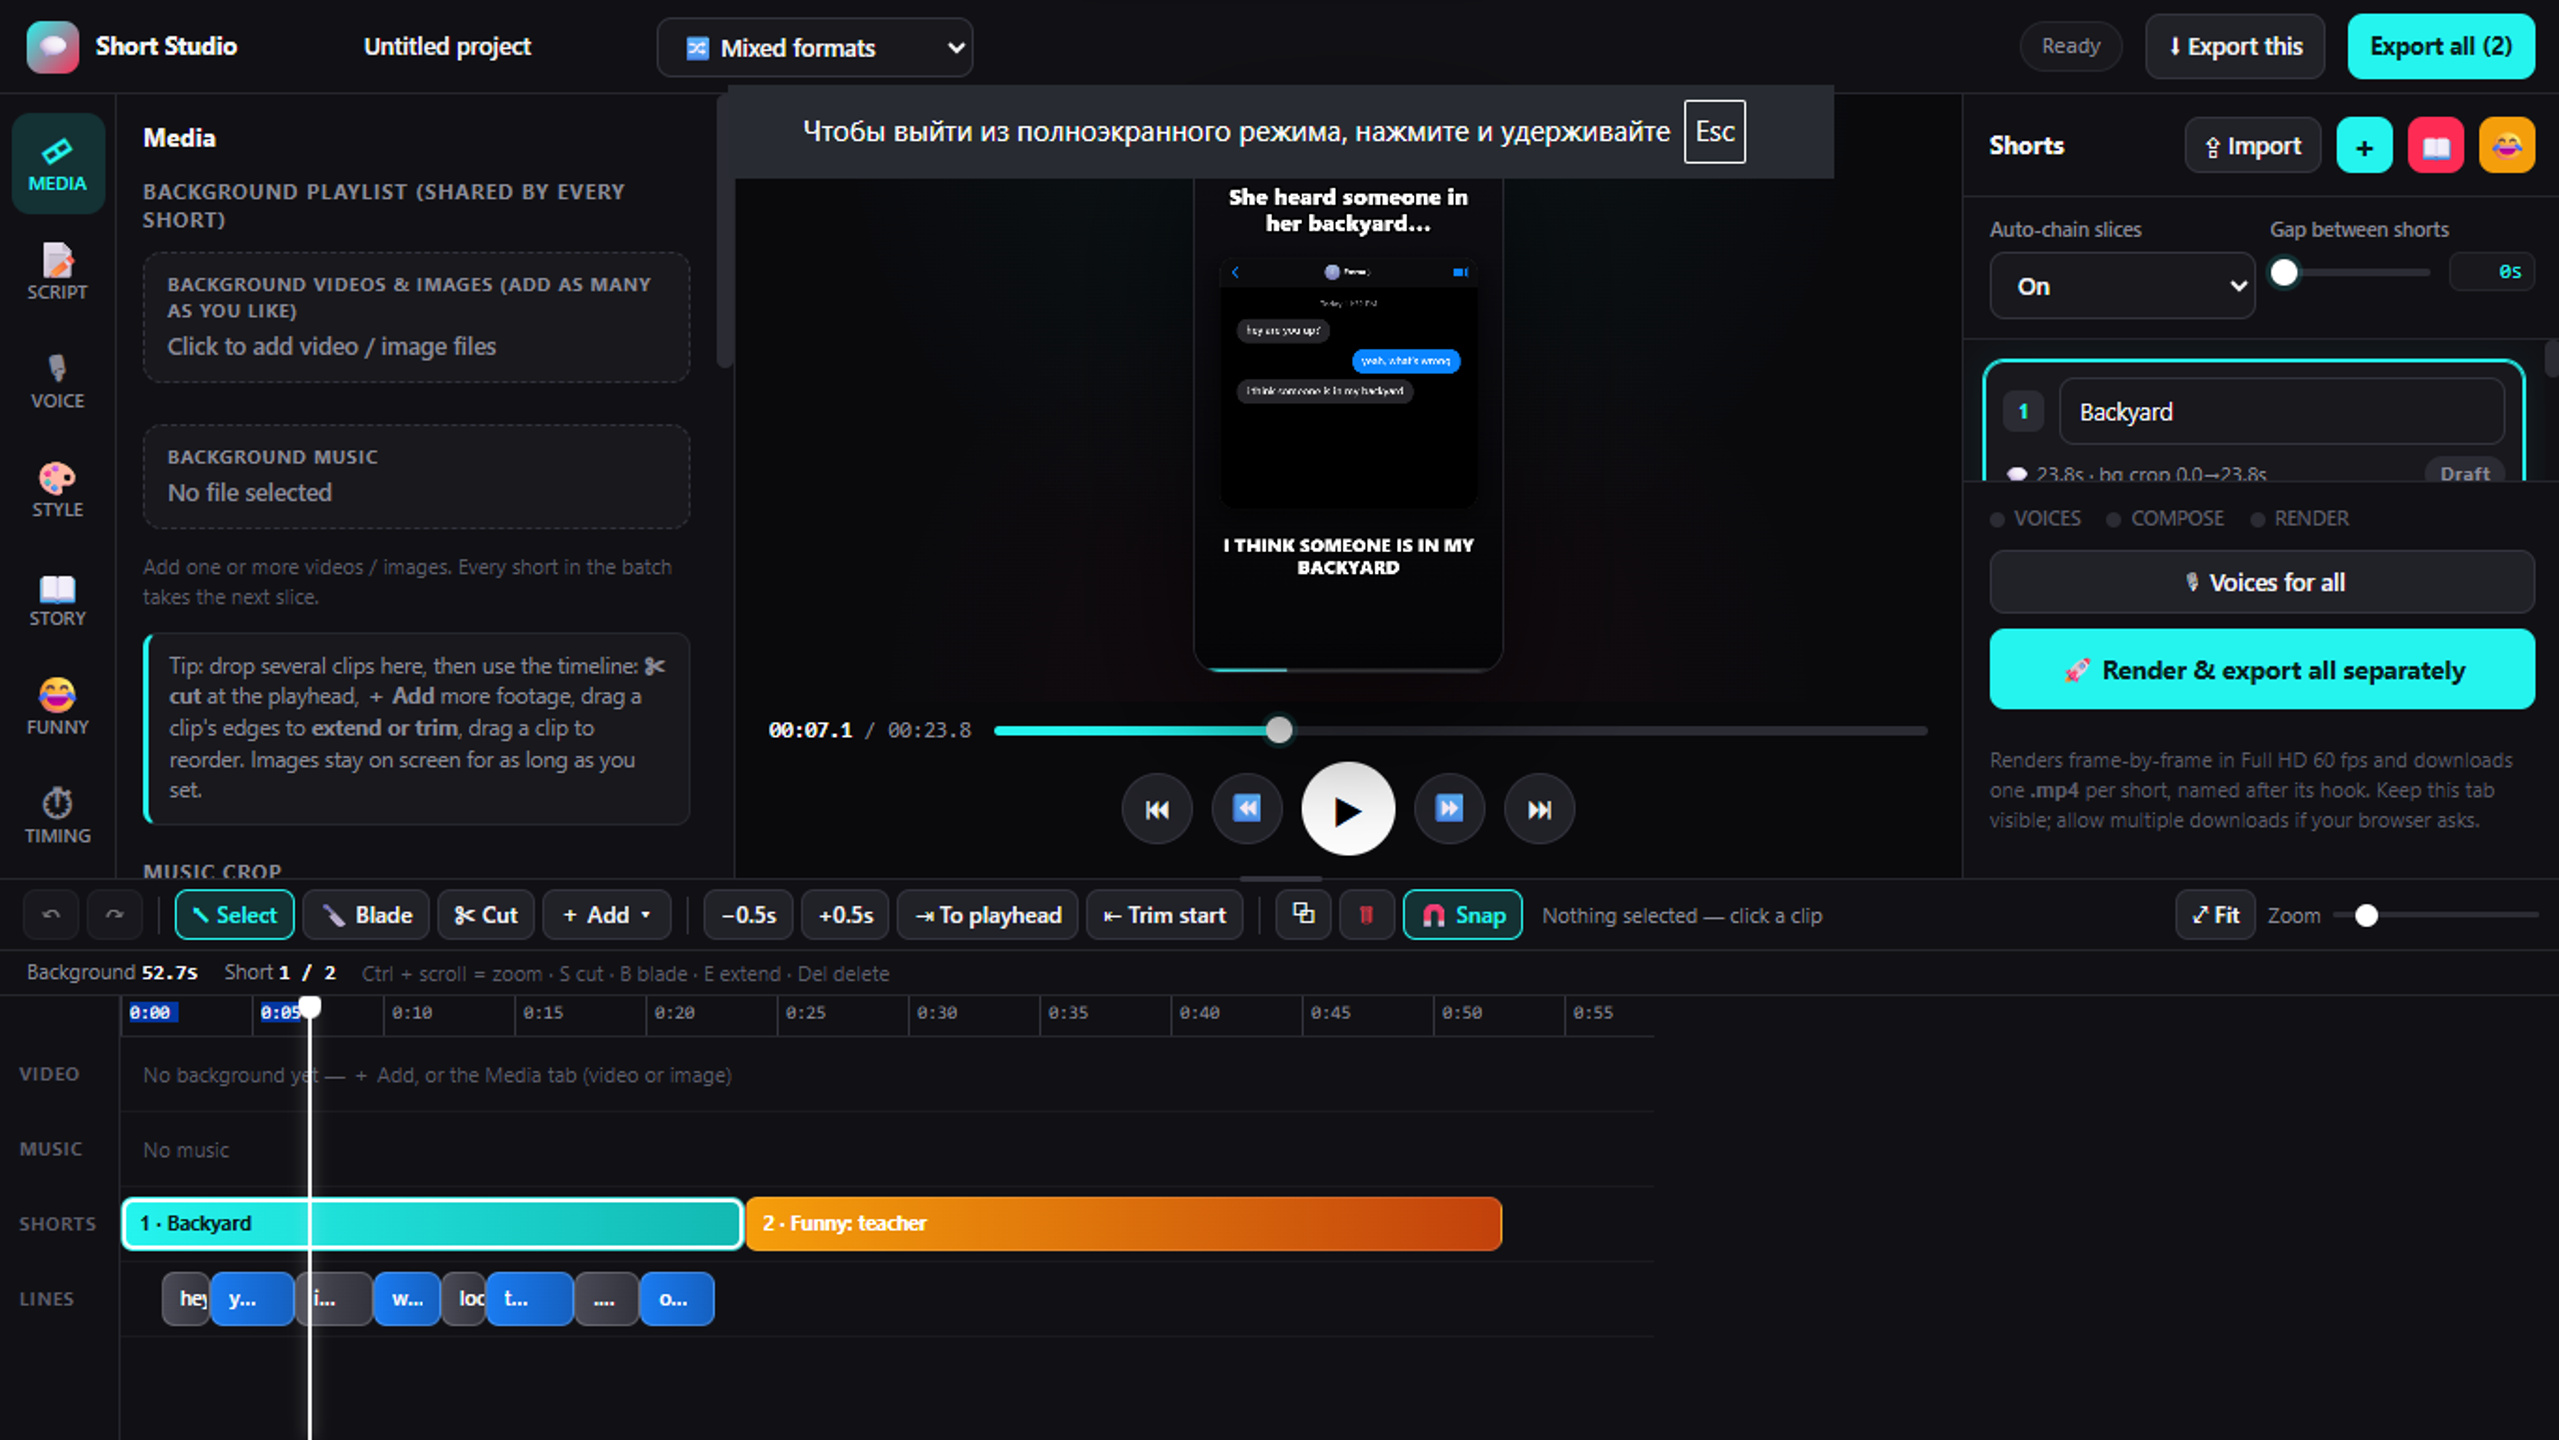Activate the Select tool
Screen dimensions: 2559x1440
(x=235, y=915)
